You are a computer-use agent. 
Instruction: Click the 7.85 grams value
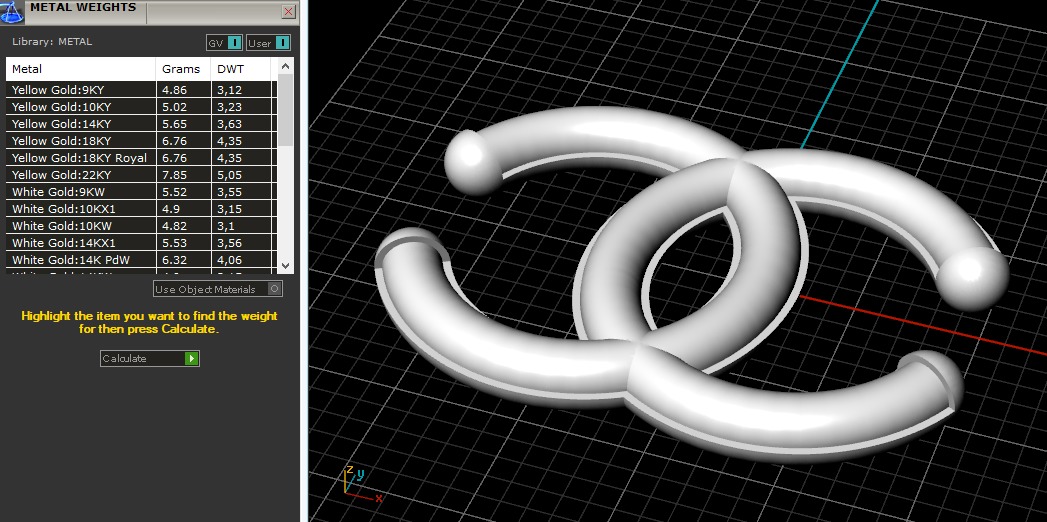click(174, 175)
